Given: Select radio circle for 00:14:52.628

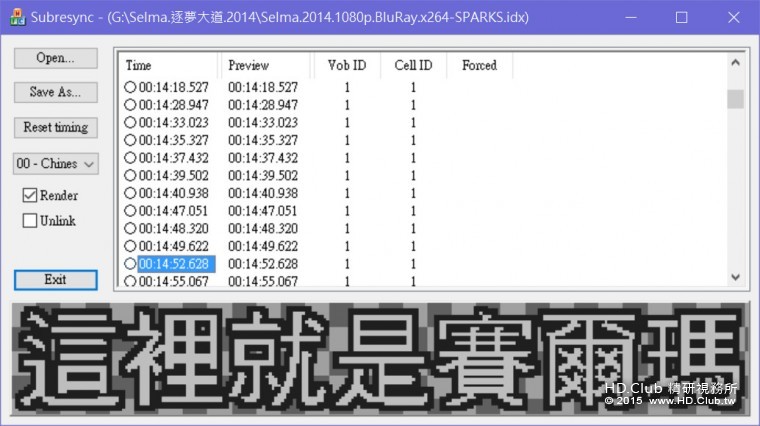Looking at the screenshot, I should (130, 264).
